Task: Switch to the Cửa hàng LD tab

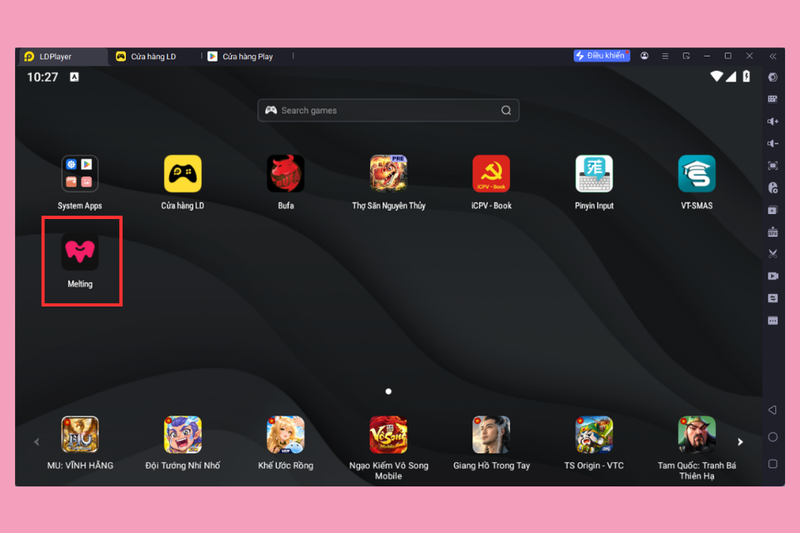Action: [x=153, y=57]
